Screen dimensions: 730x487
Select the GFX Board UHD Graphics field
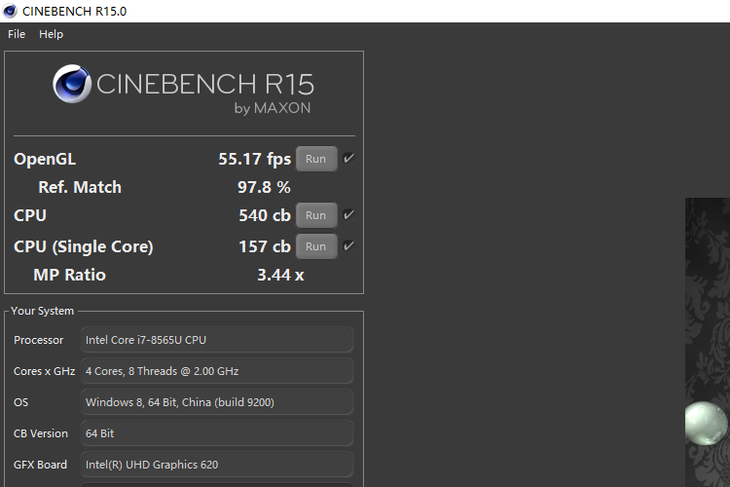click(x=217, y=465)
